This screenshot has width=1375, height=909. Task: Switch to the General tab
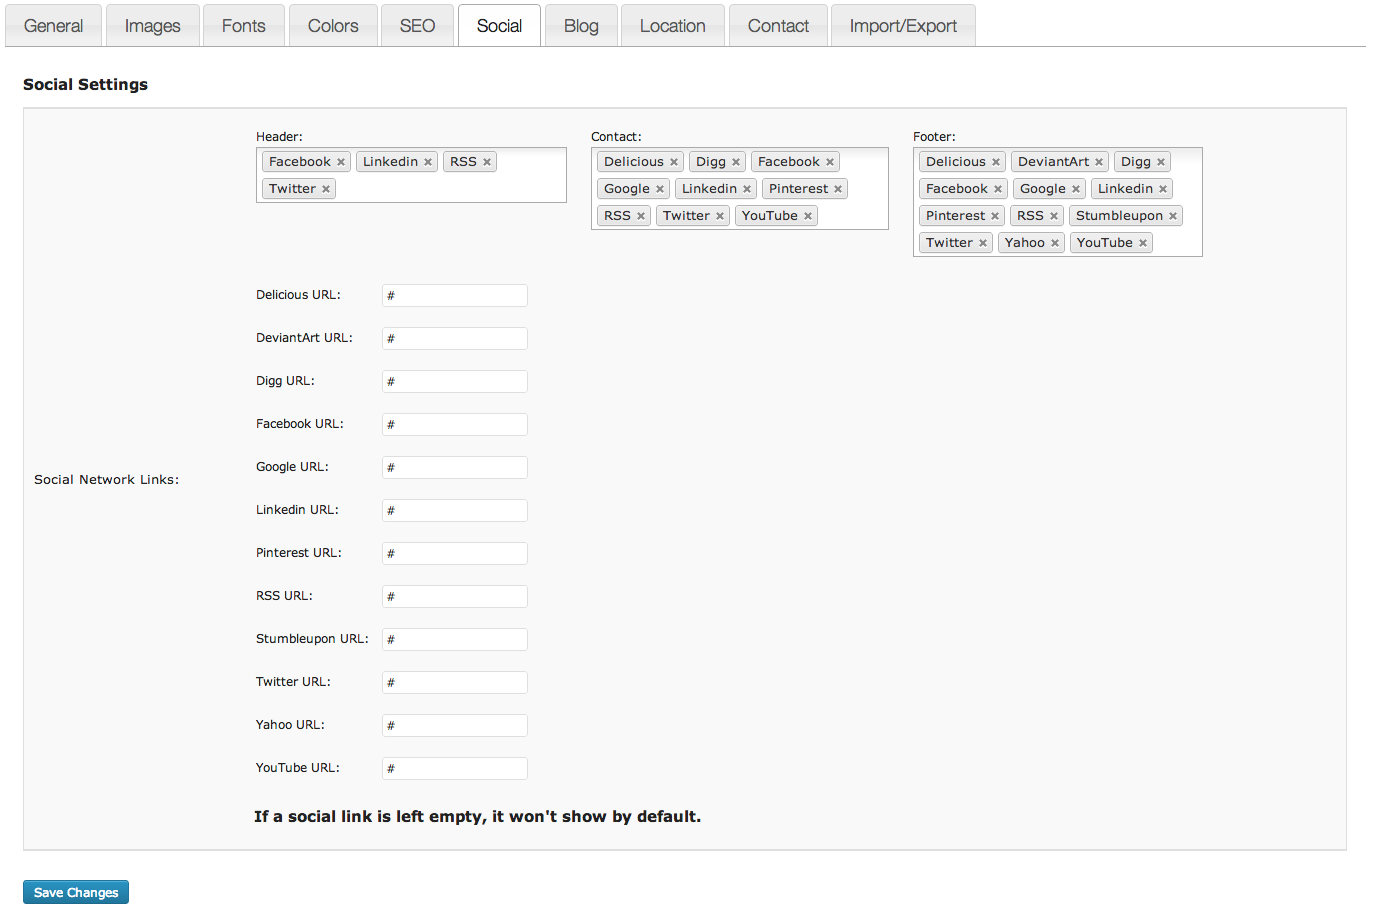(53, 26)
